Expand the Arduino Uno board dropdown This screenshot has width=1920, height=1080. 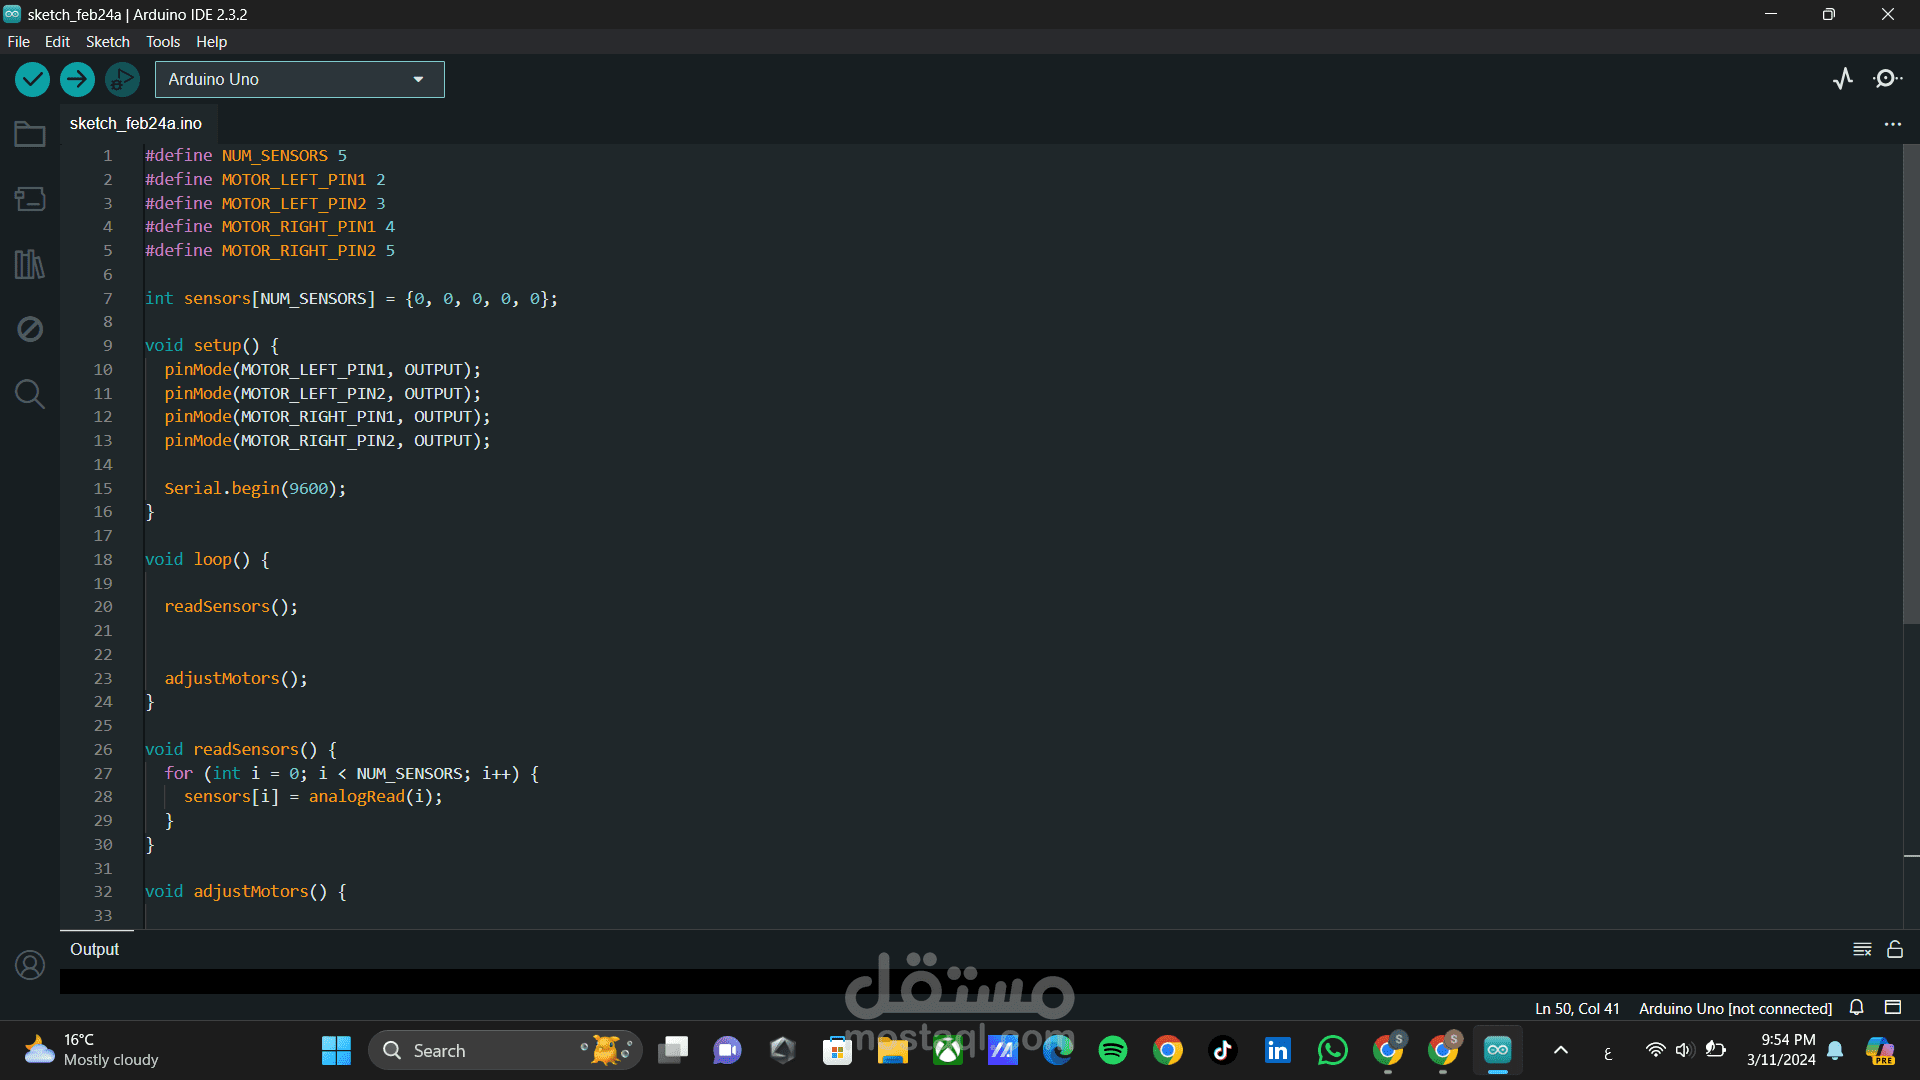point(299,79)
